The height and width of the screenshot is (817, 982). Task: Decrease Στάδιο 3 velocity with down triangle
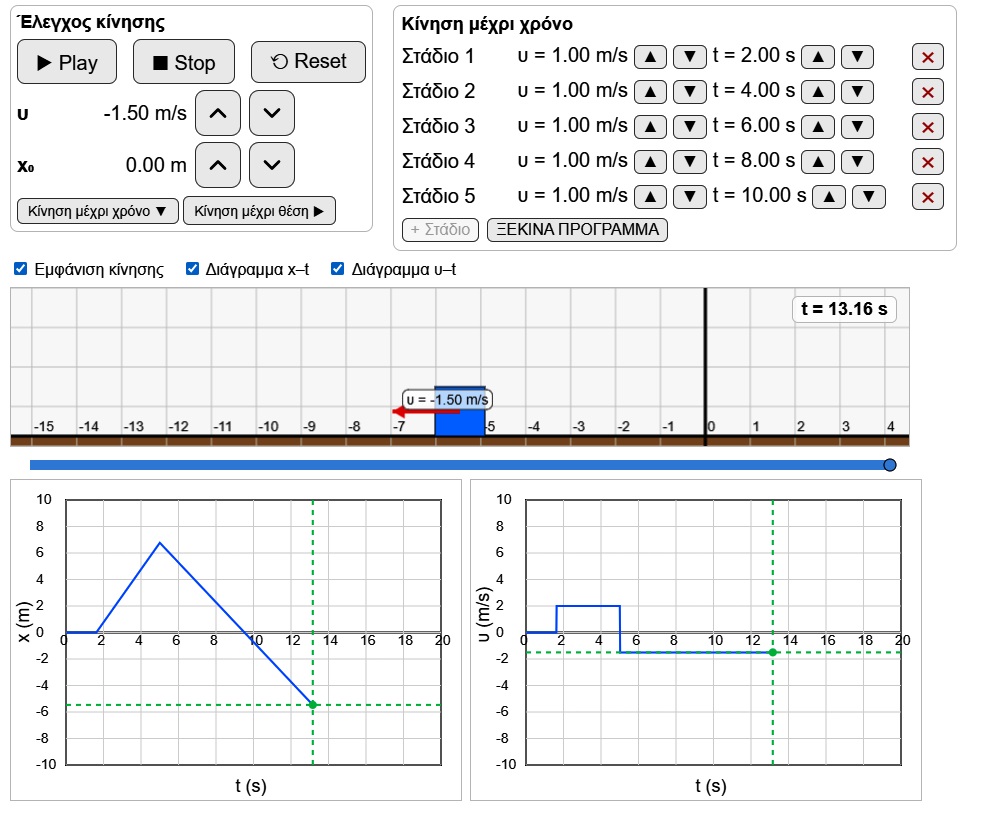pyautogui.click(x=690, y=127)
